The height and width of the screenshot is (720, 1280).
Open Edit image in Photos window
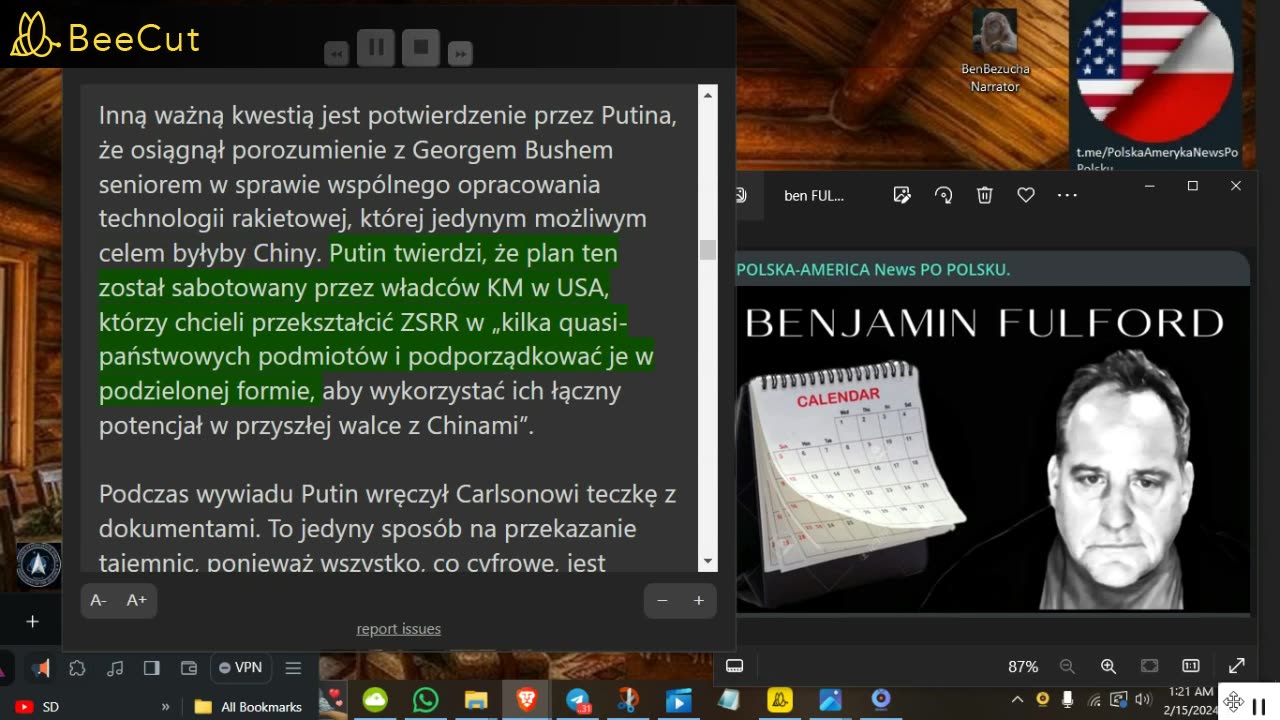pos(902,195)
